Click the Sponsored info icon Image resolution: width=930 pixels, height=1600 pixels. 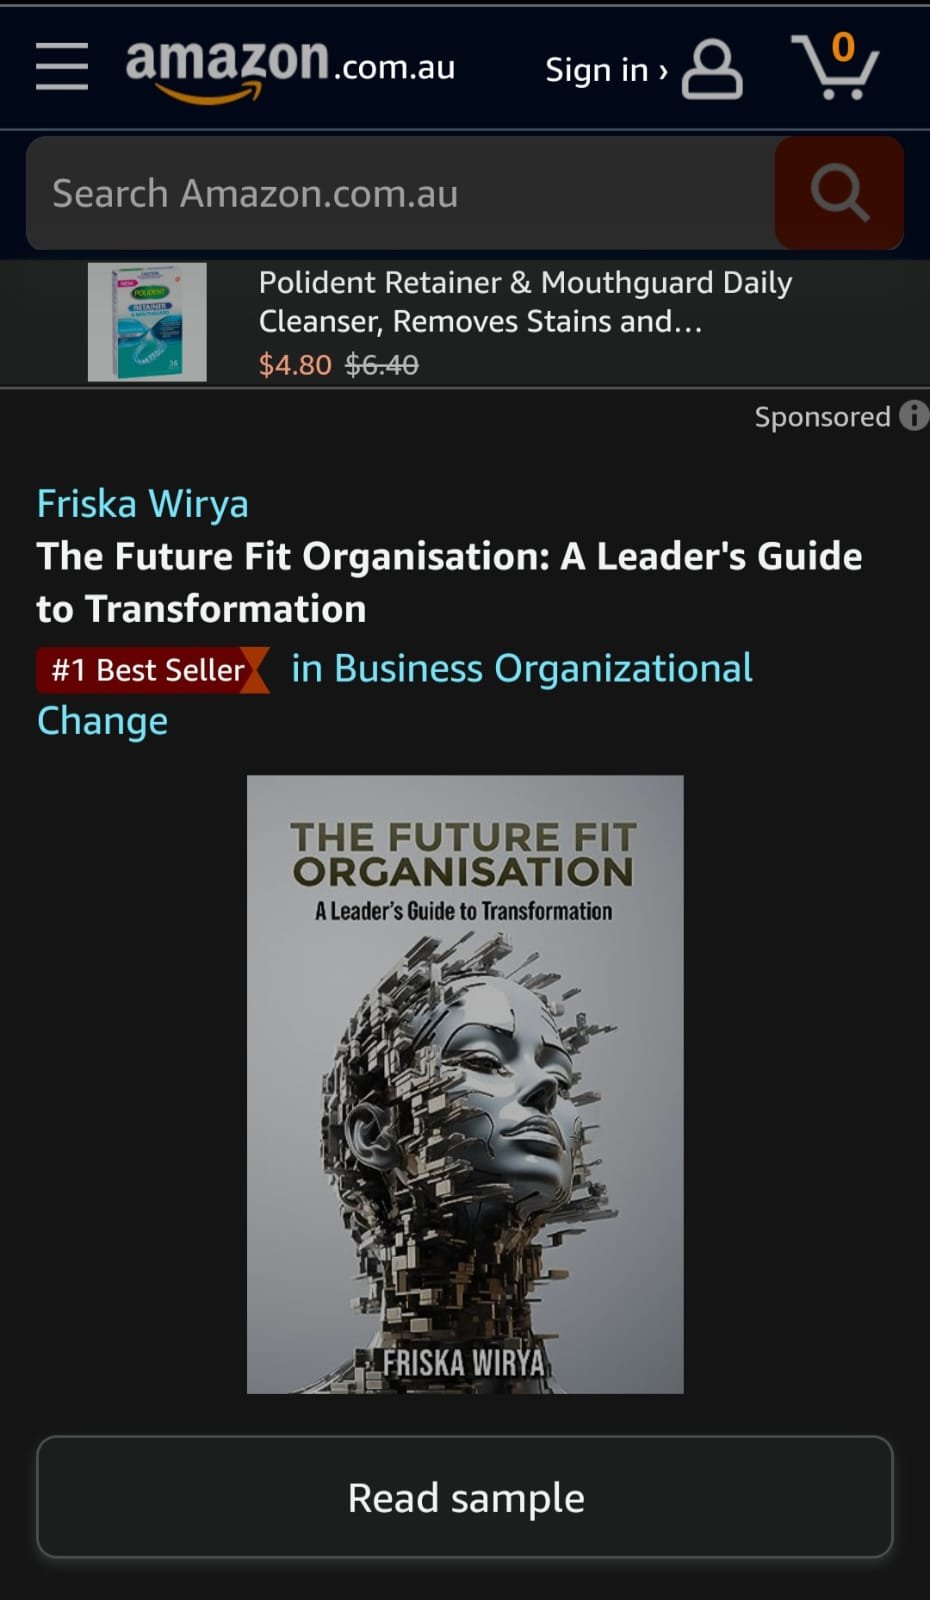click(914, 415)
